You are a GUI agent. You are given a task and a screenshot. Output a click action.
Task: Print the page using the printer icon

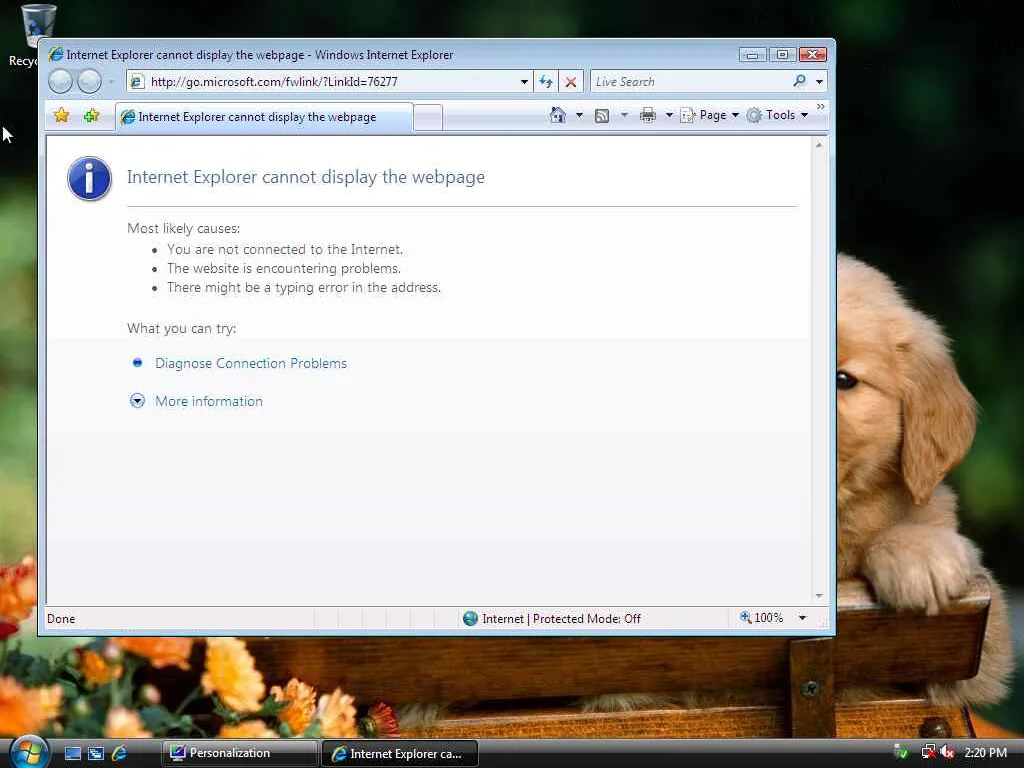[x=648, y=116]
